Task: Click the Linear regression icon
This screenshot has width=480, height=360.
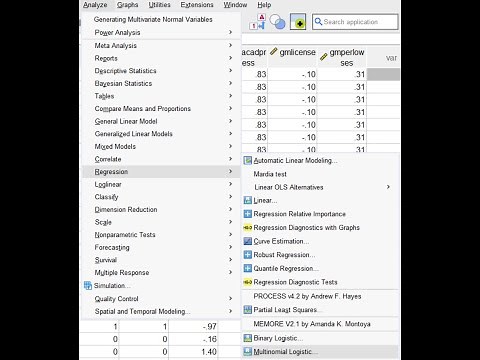Action: point(247,201)
